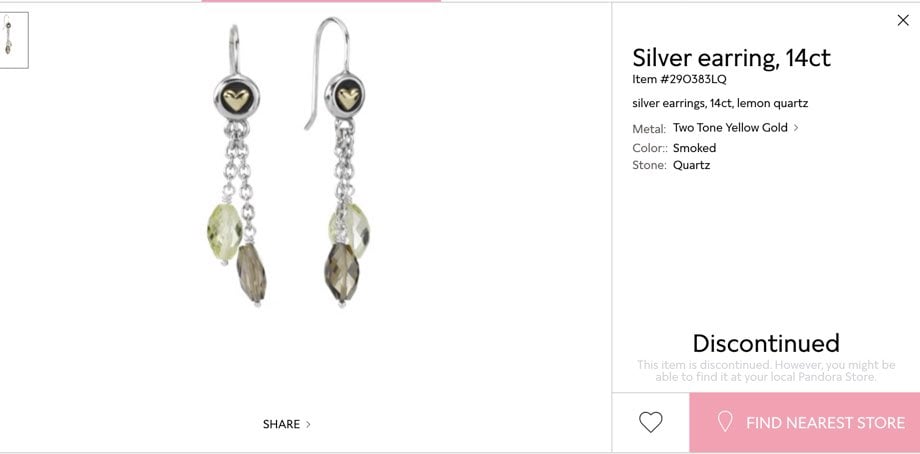Open the Metal options chevron

[x=796, y=127]
